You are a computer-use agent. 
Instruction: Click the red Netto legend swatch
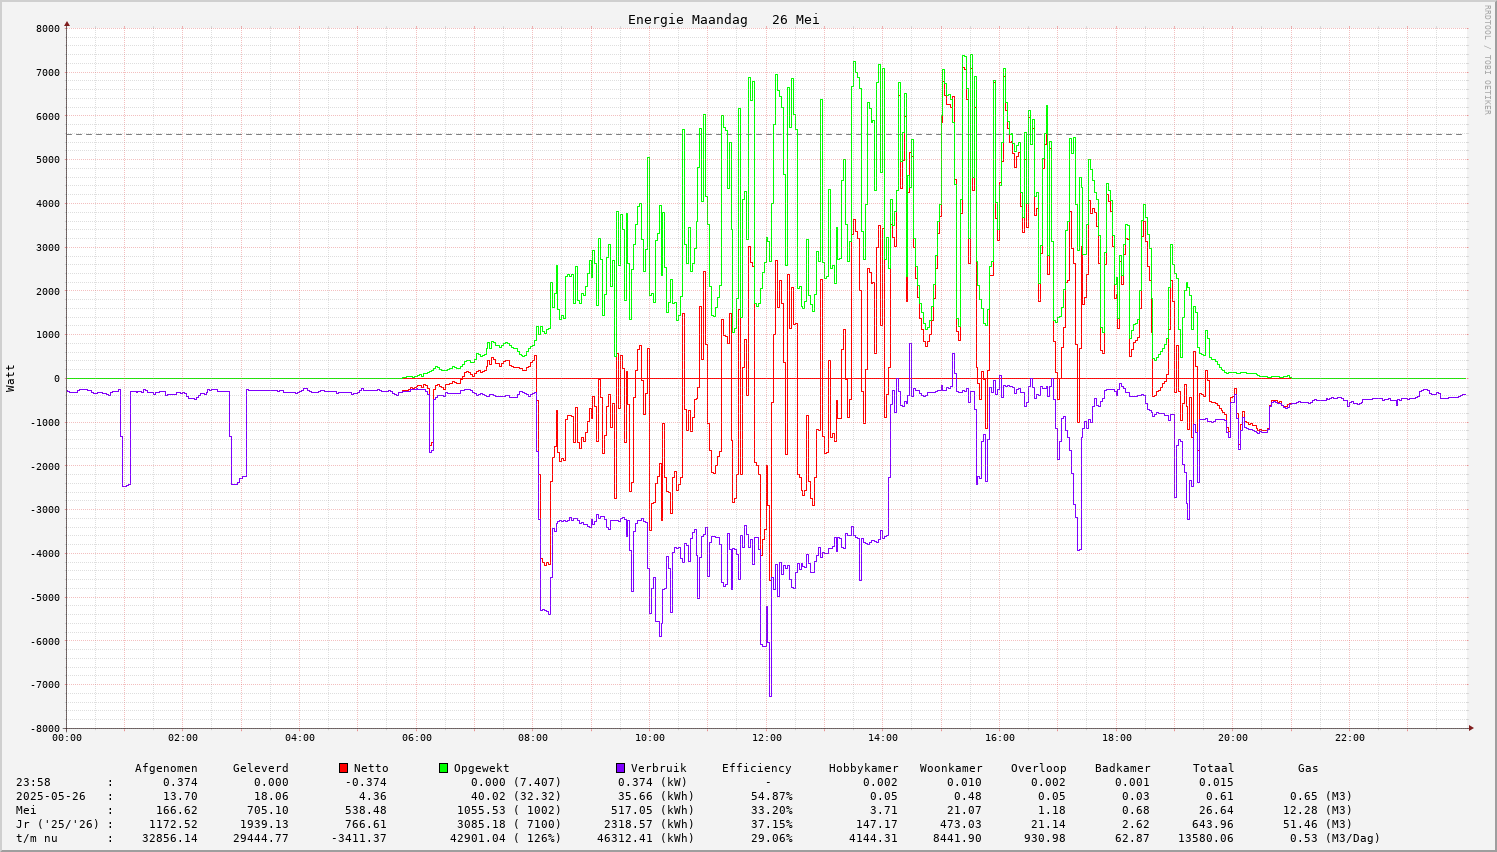click(343, 768)
